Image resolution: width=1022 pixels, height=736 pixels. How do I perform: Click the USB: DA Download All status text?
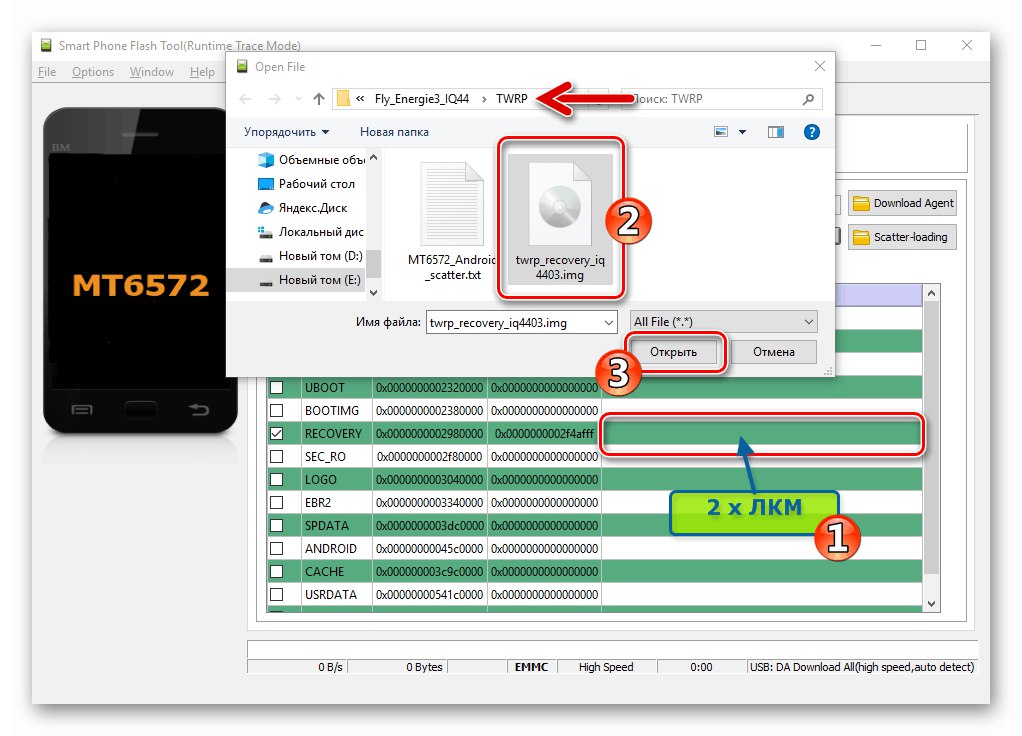coord(862,667)
